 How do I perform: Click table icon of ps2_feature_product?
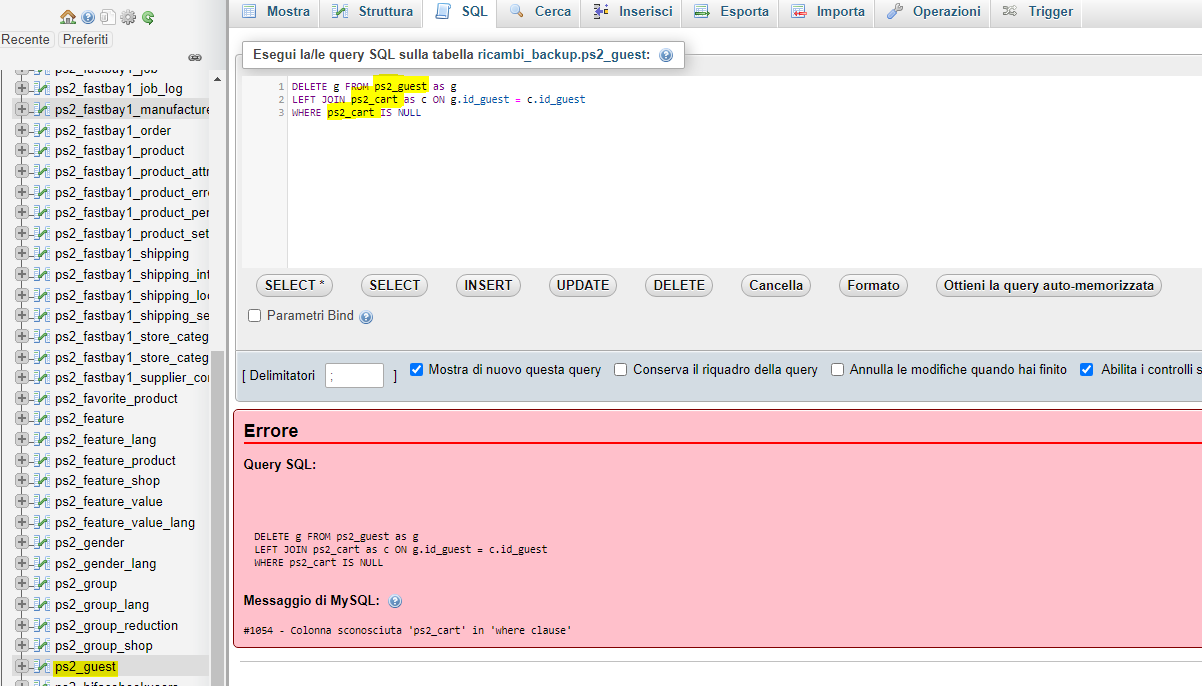pos(41,460)
